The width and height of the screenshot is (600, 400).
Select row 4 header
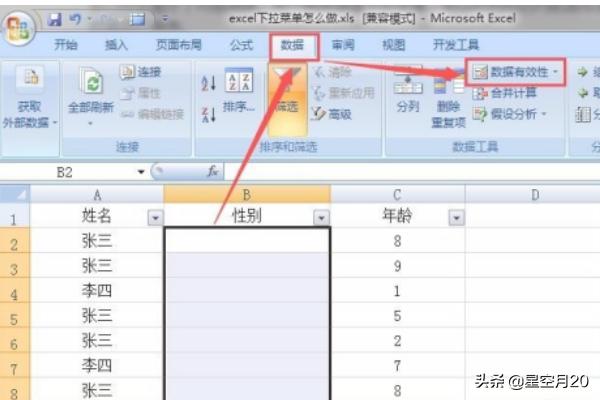point(14,290)
